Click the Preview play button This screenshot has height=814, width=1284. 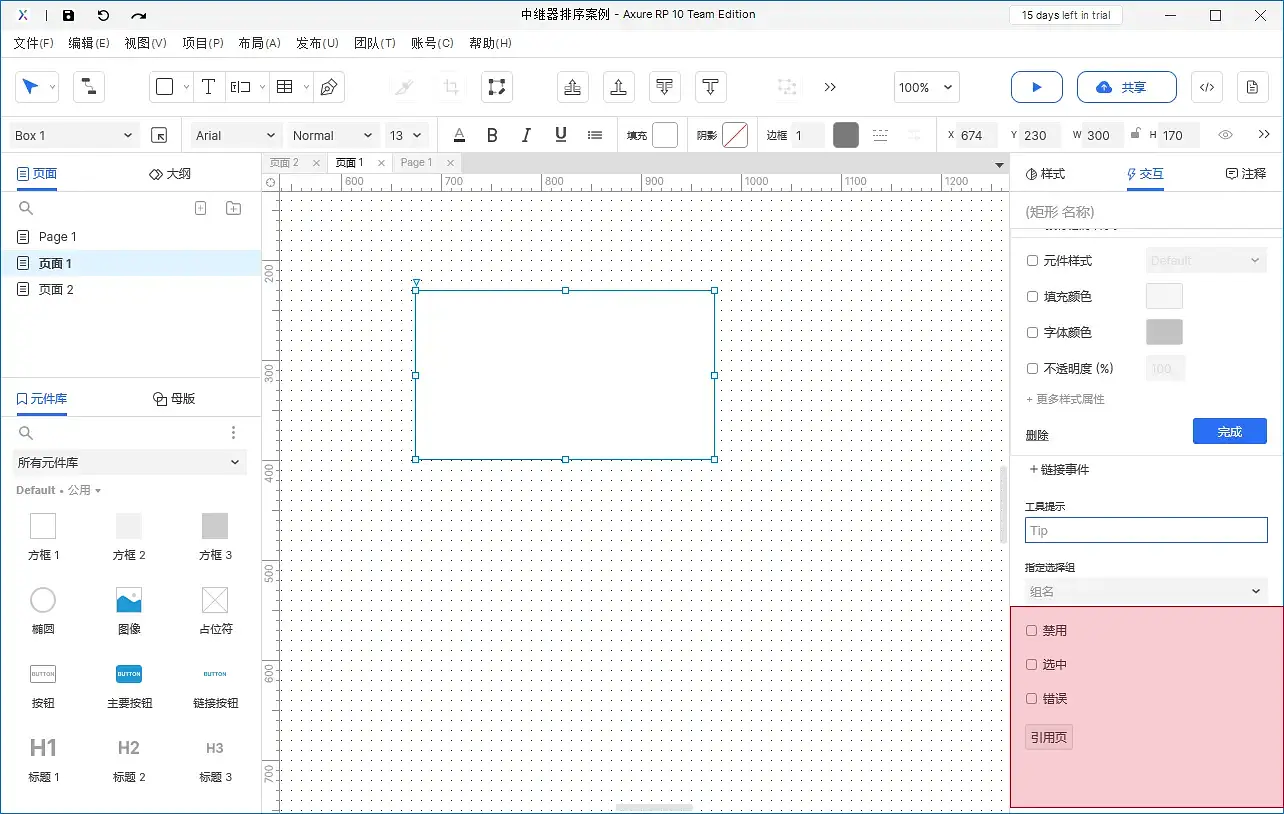tap(1036, 88)
